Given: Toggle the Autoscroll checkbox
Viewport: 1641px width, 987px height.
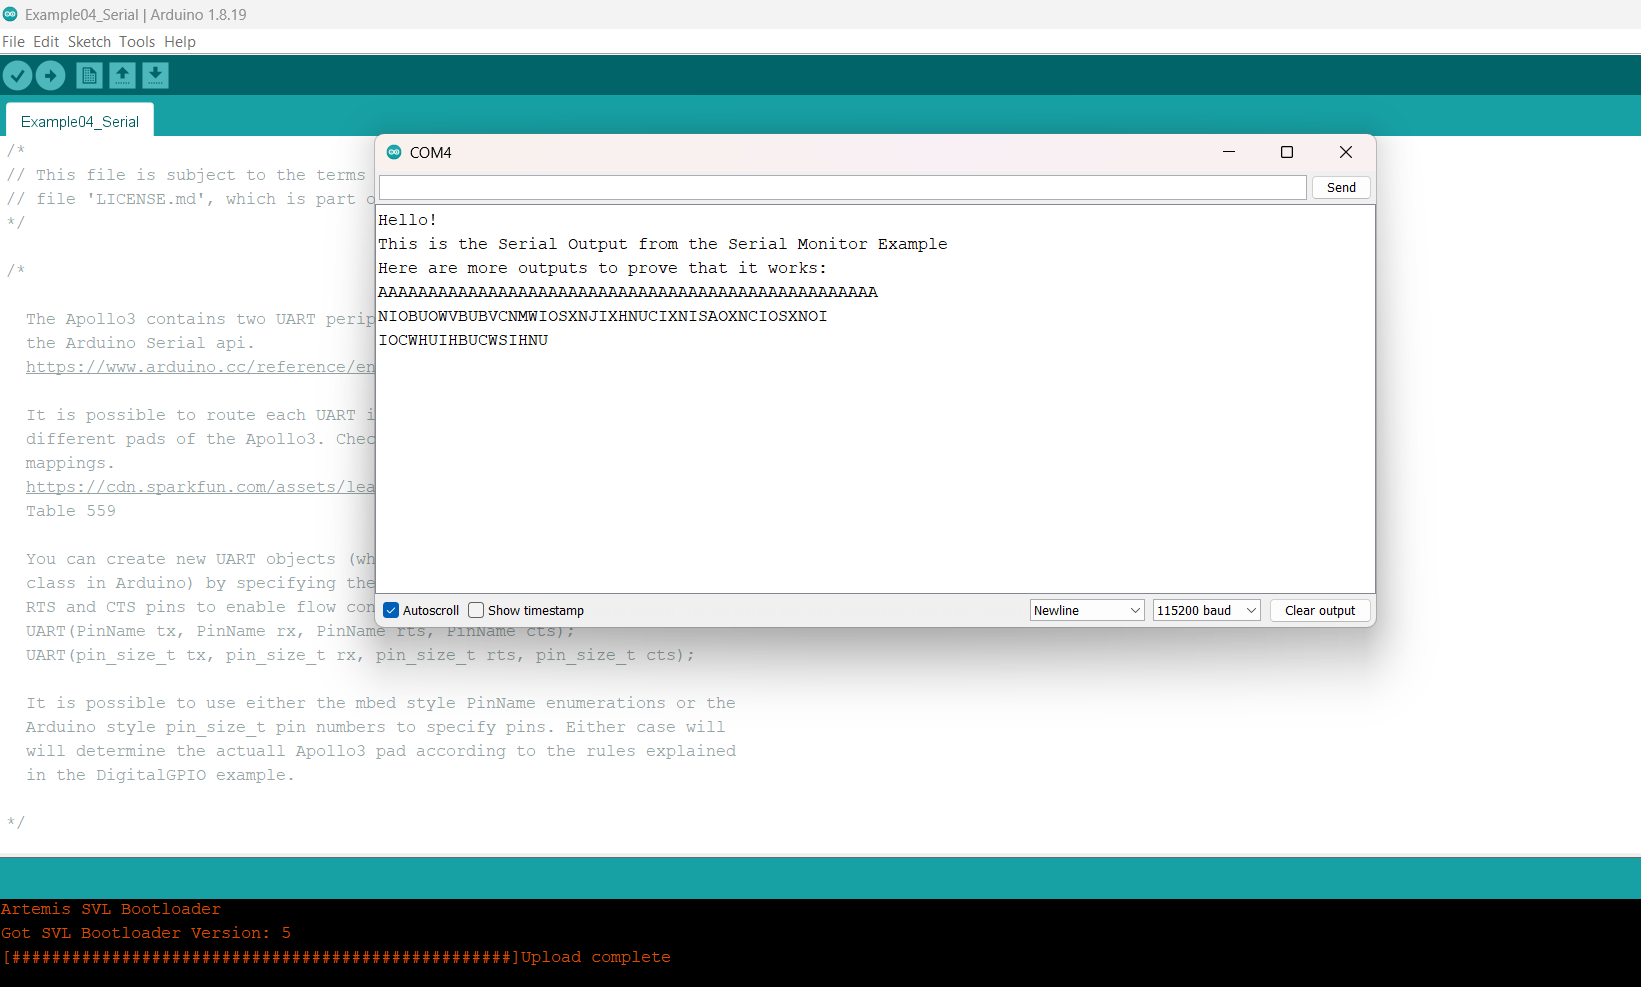Looking at the screenshot, I should [391, 610].
